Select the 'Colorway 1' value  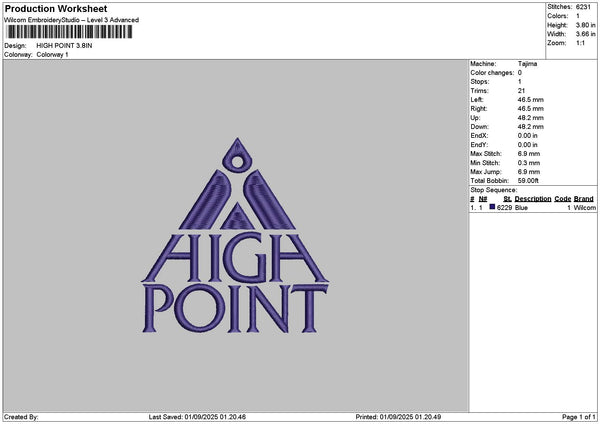pyautogui.click(x=52, y=55)
